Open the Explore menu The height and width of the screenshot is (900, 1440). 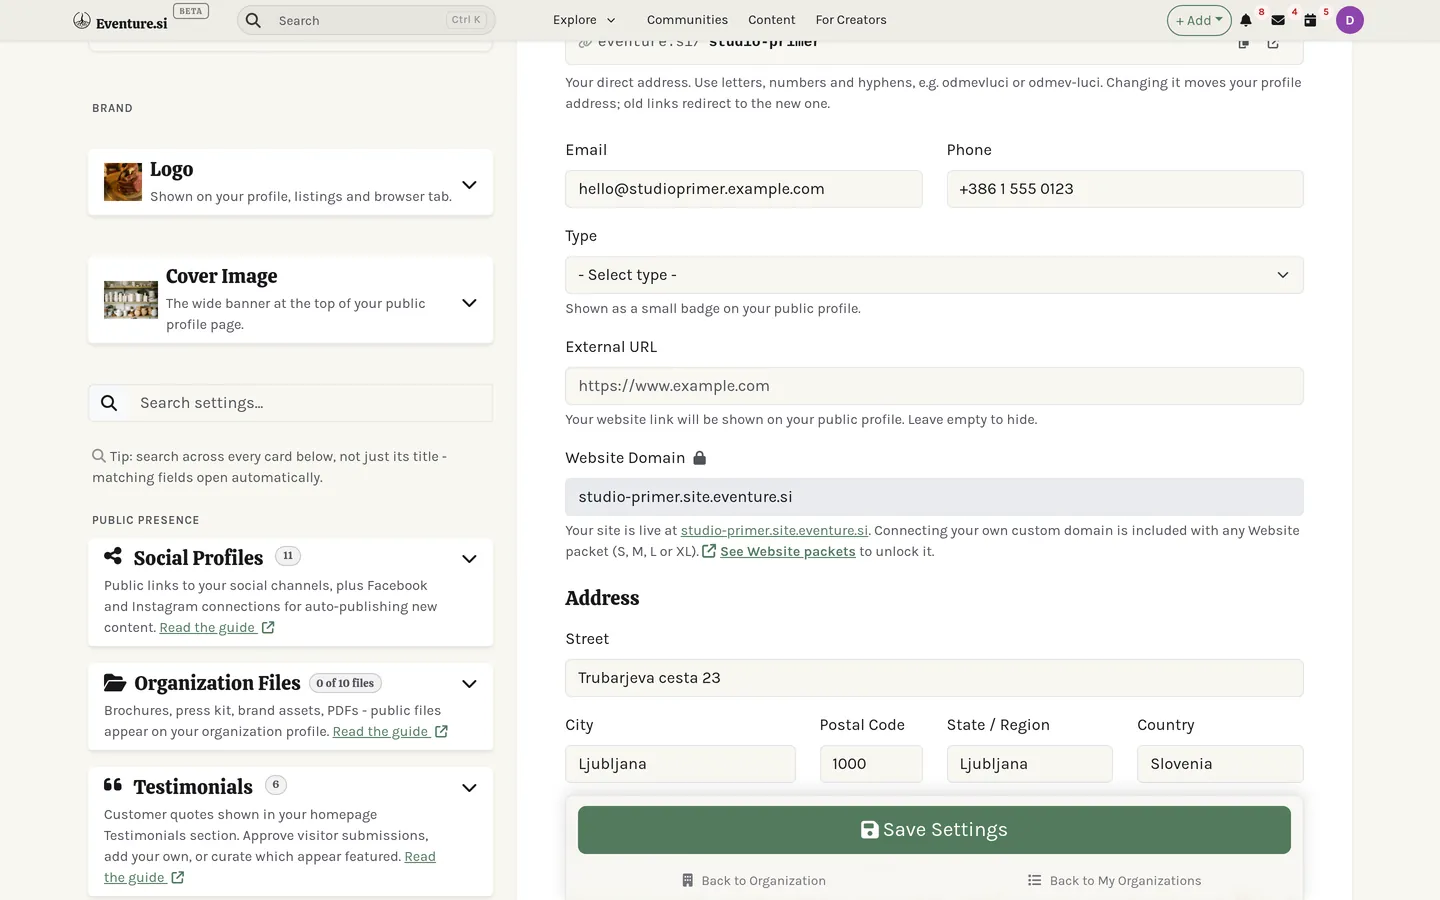click(584, 20)
